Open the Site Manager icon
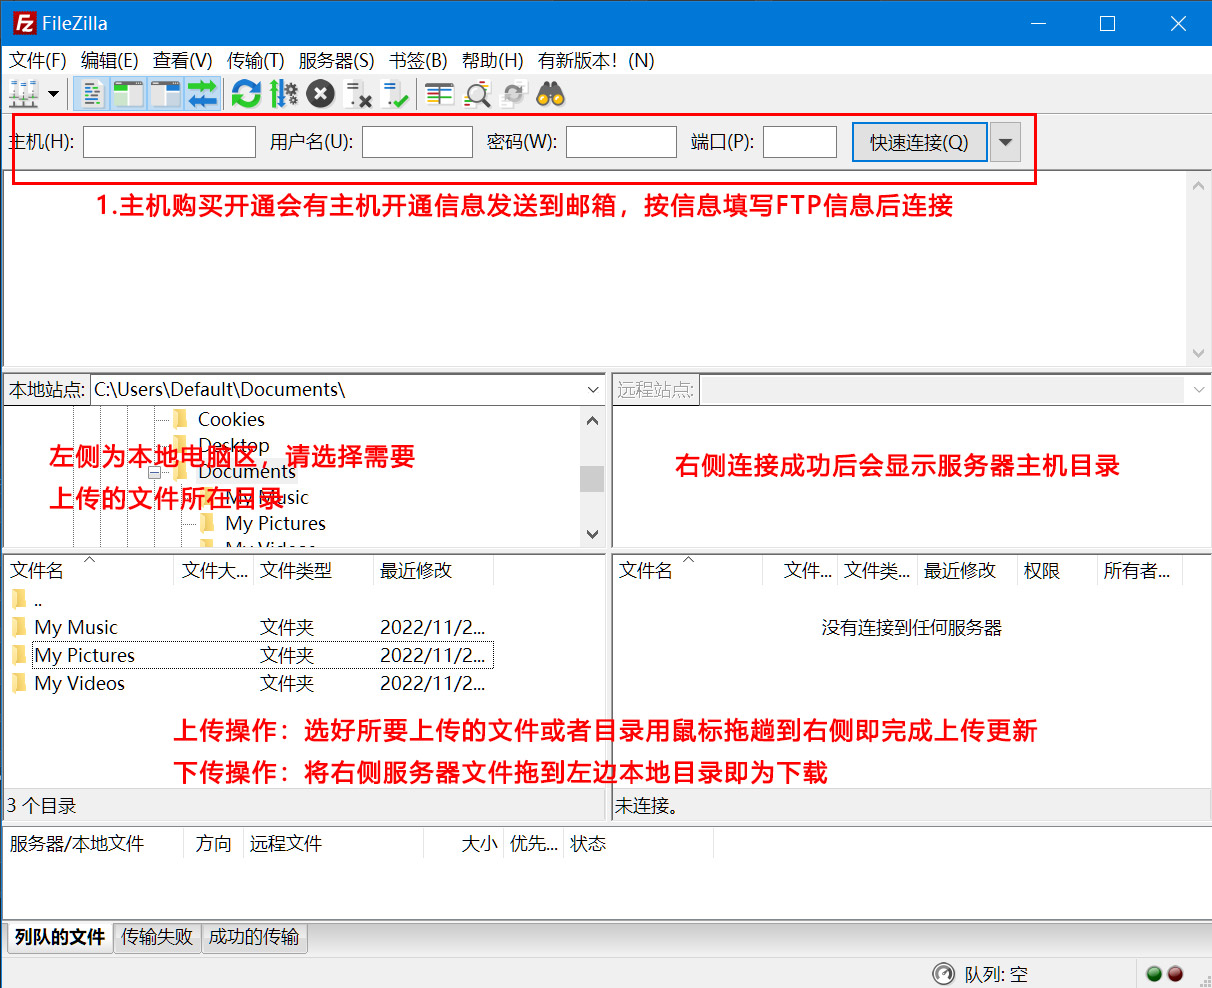The image size is (1212, 988). (23, 95)
